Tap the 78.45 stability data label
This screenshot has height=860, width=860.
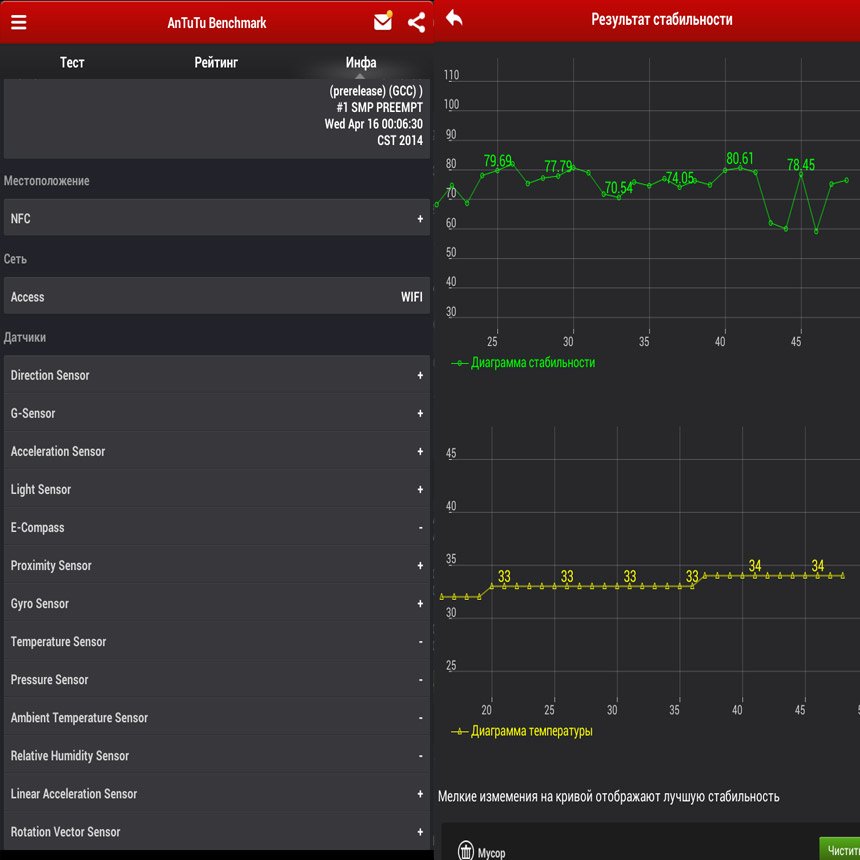(x=801, y=164)
